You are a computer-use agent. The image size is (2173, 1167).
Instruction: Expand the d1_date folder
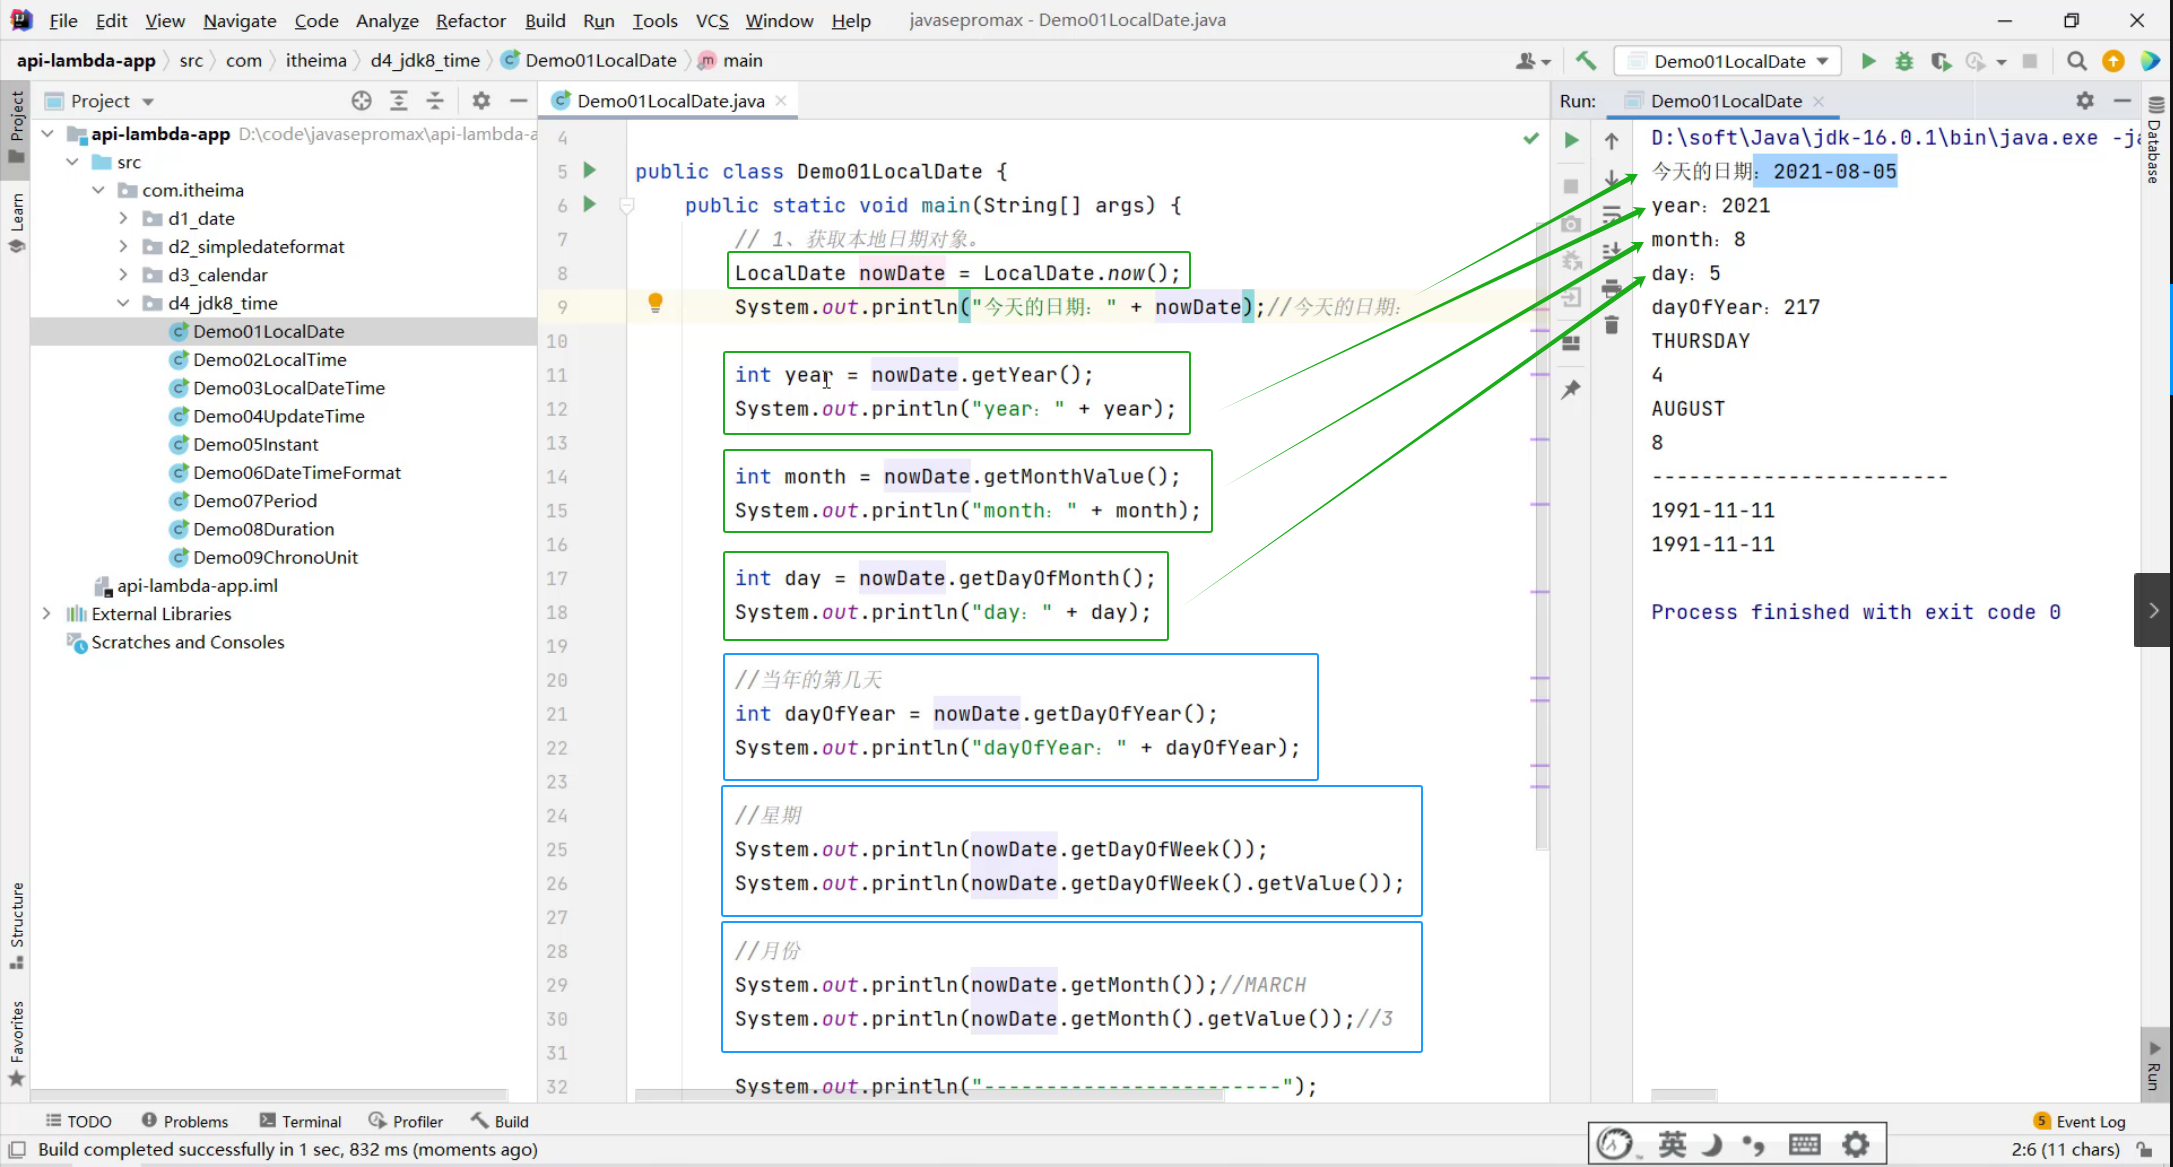click(123, 218)
